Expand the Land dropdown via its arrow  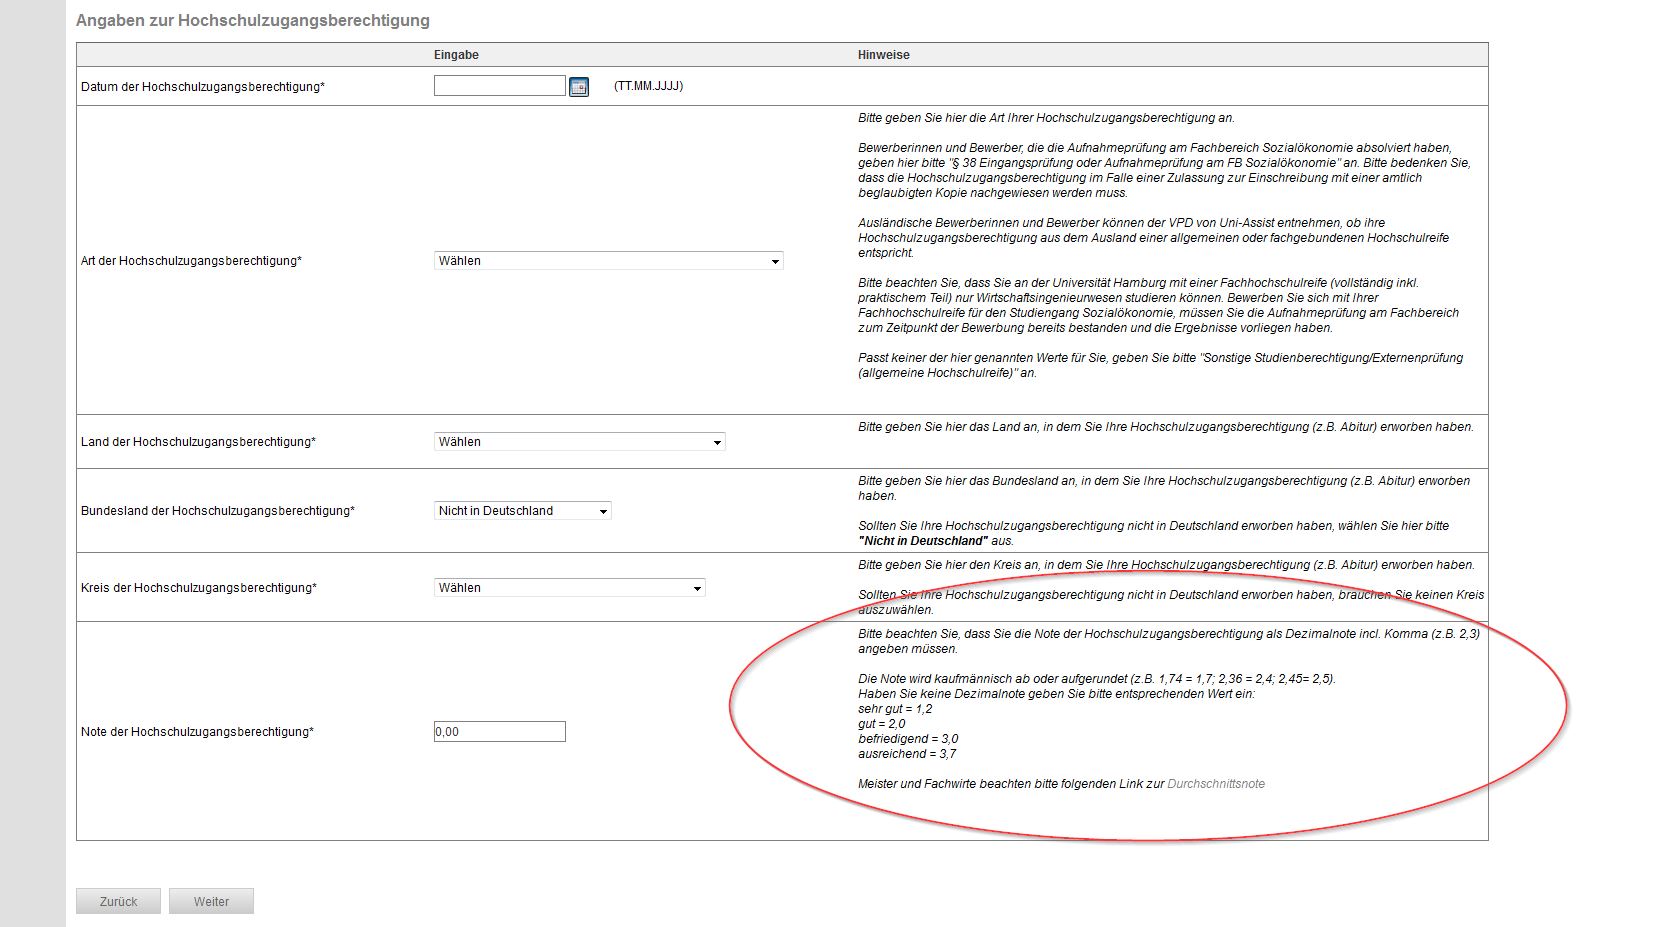click(x=718, y=441)
